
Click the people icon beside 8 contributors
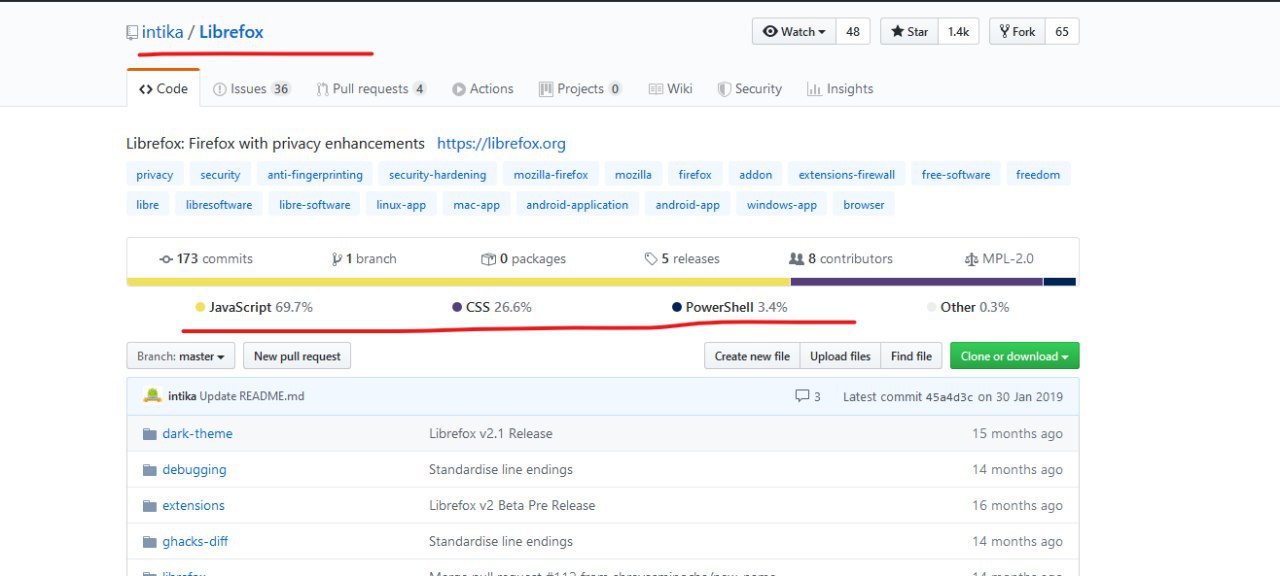coord(797,259)
